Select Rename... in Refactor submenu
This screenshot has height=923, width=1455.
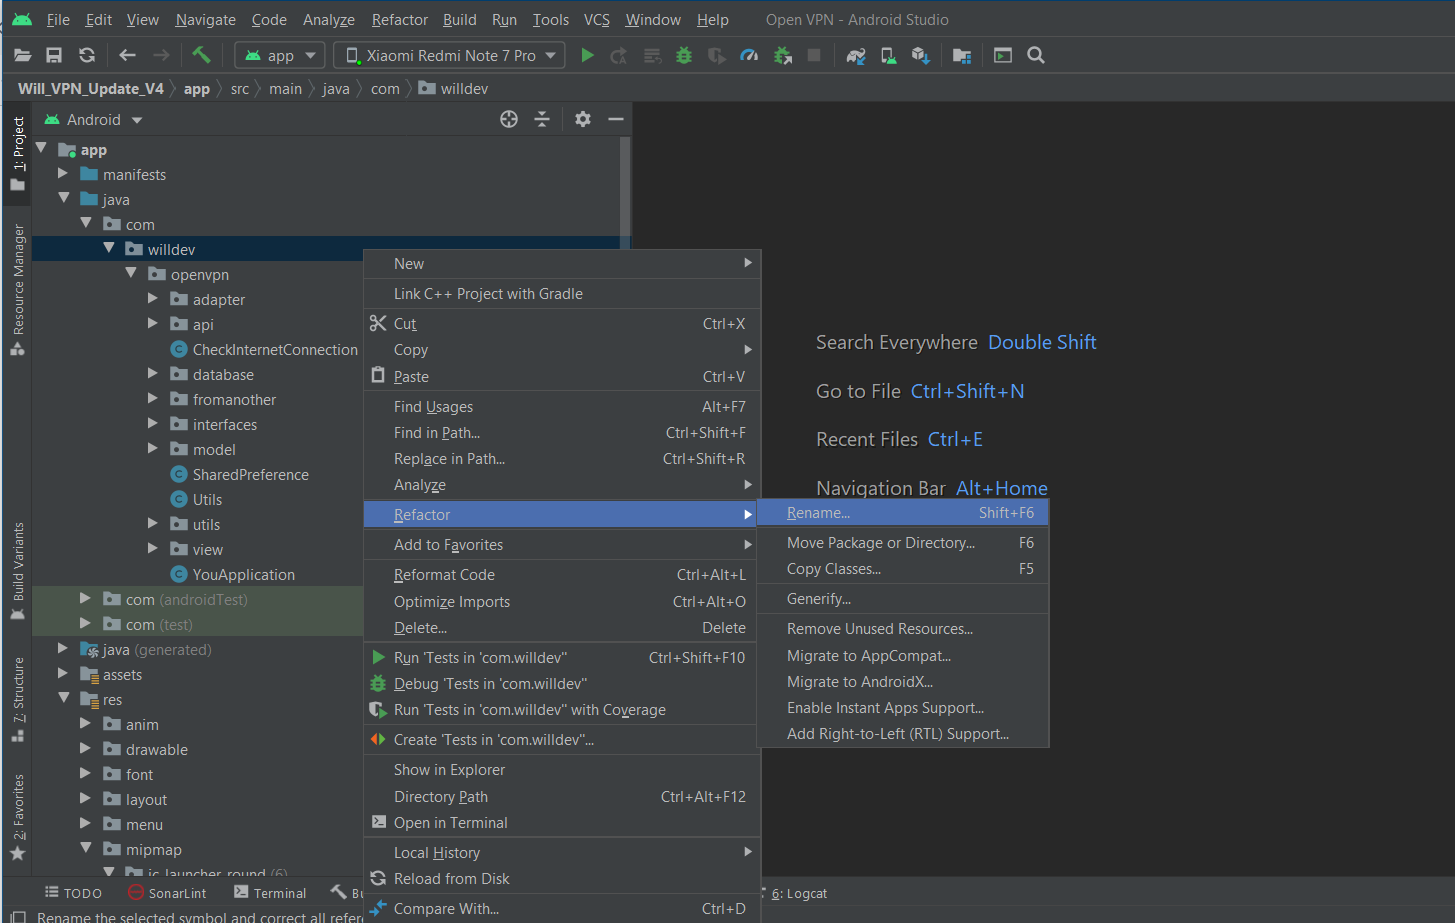903,513
